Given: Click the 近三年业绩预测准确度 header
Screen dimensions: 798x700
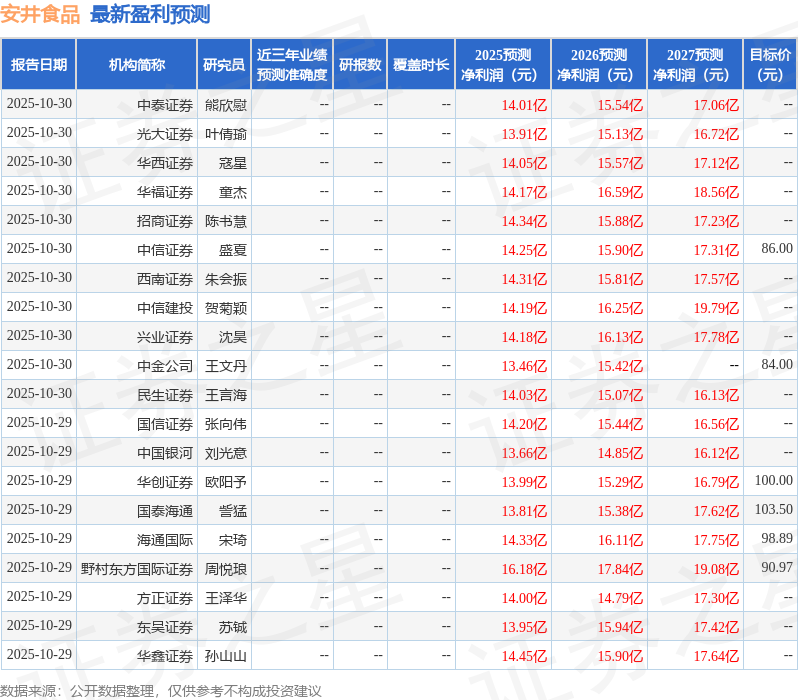Looking at the screenshot, I should pos(292,65).
